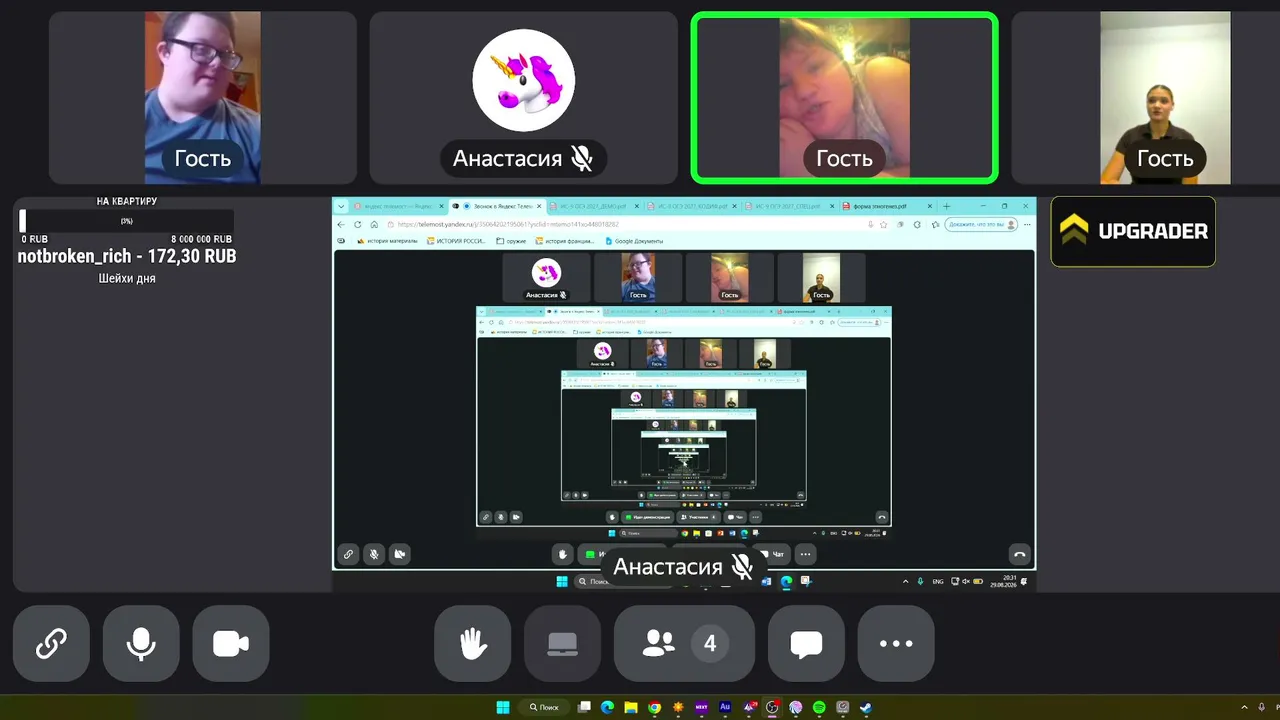
Task: Open the Windows Start menu
Action: pos(503,708)
